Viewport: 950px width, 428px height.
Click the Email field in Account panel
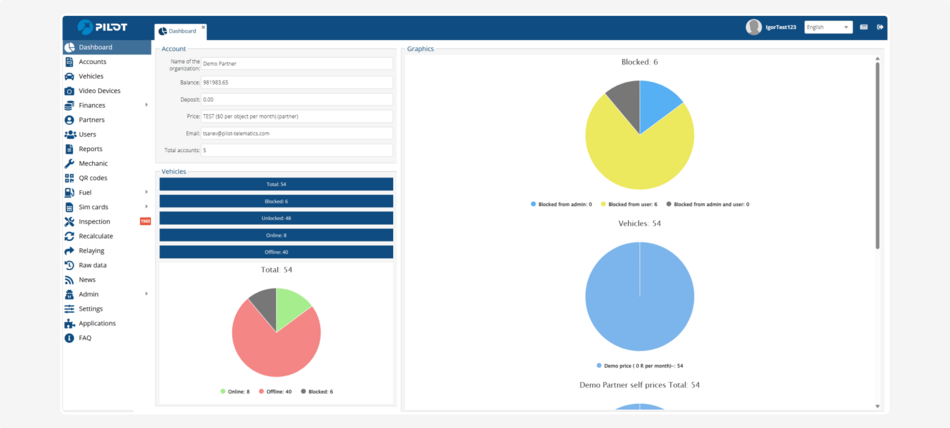click(x=296, y=133)
